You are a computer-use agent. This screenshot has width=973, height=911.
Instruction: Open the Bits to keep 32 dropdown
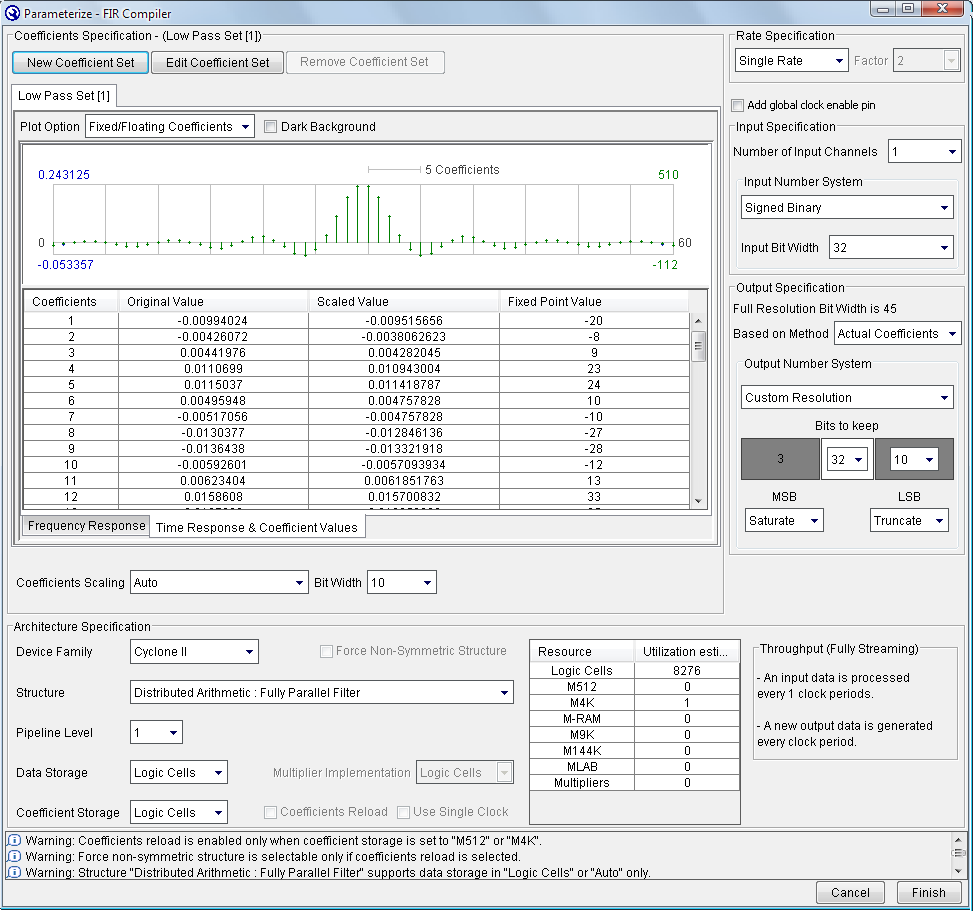click(847, 460)
